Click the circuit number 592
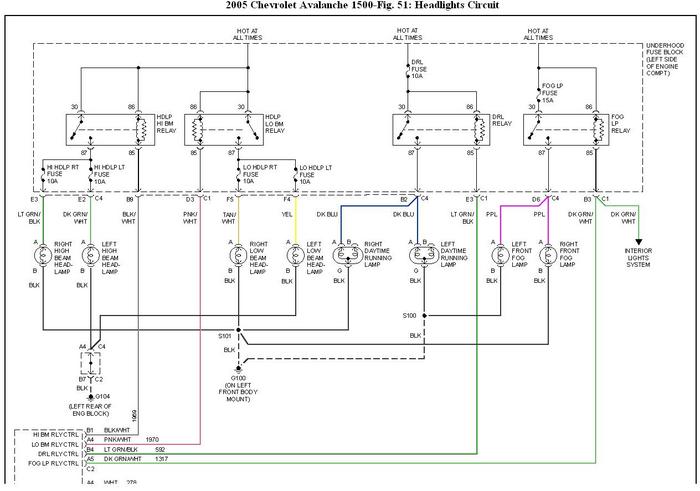 tap(160, 449)
